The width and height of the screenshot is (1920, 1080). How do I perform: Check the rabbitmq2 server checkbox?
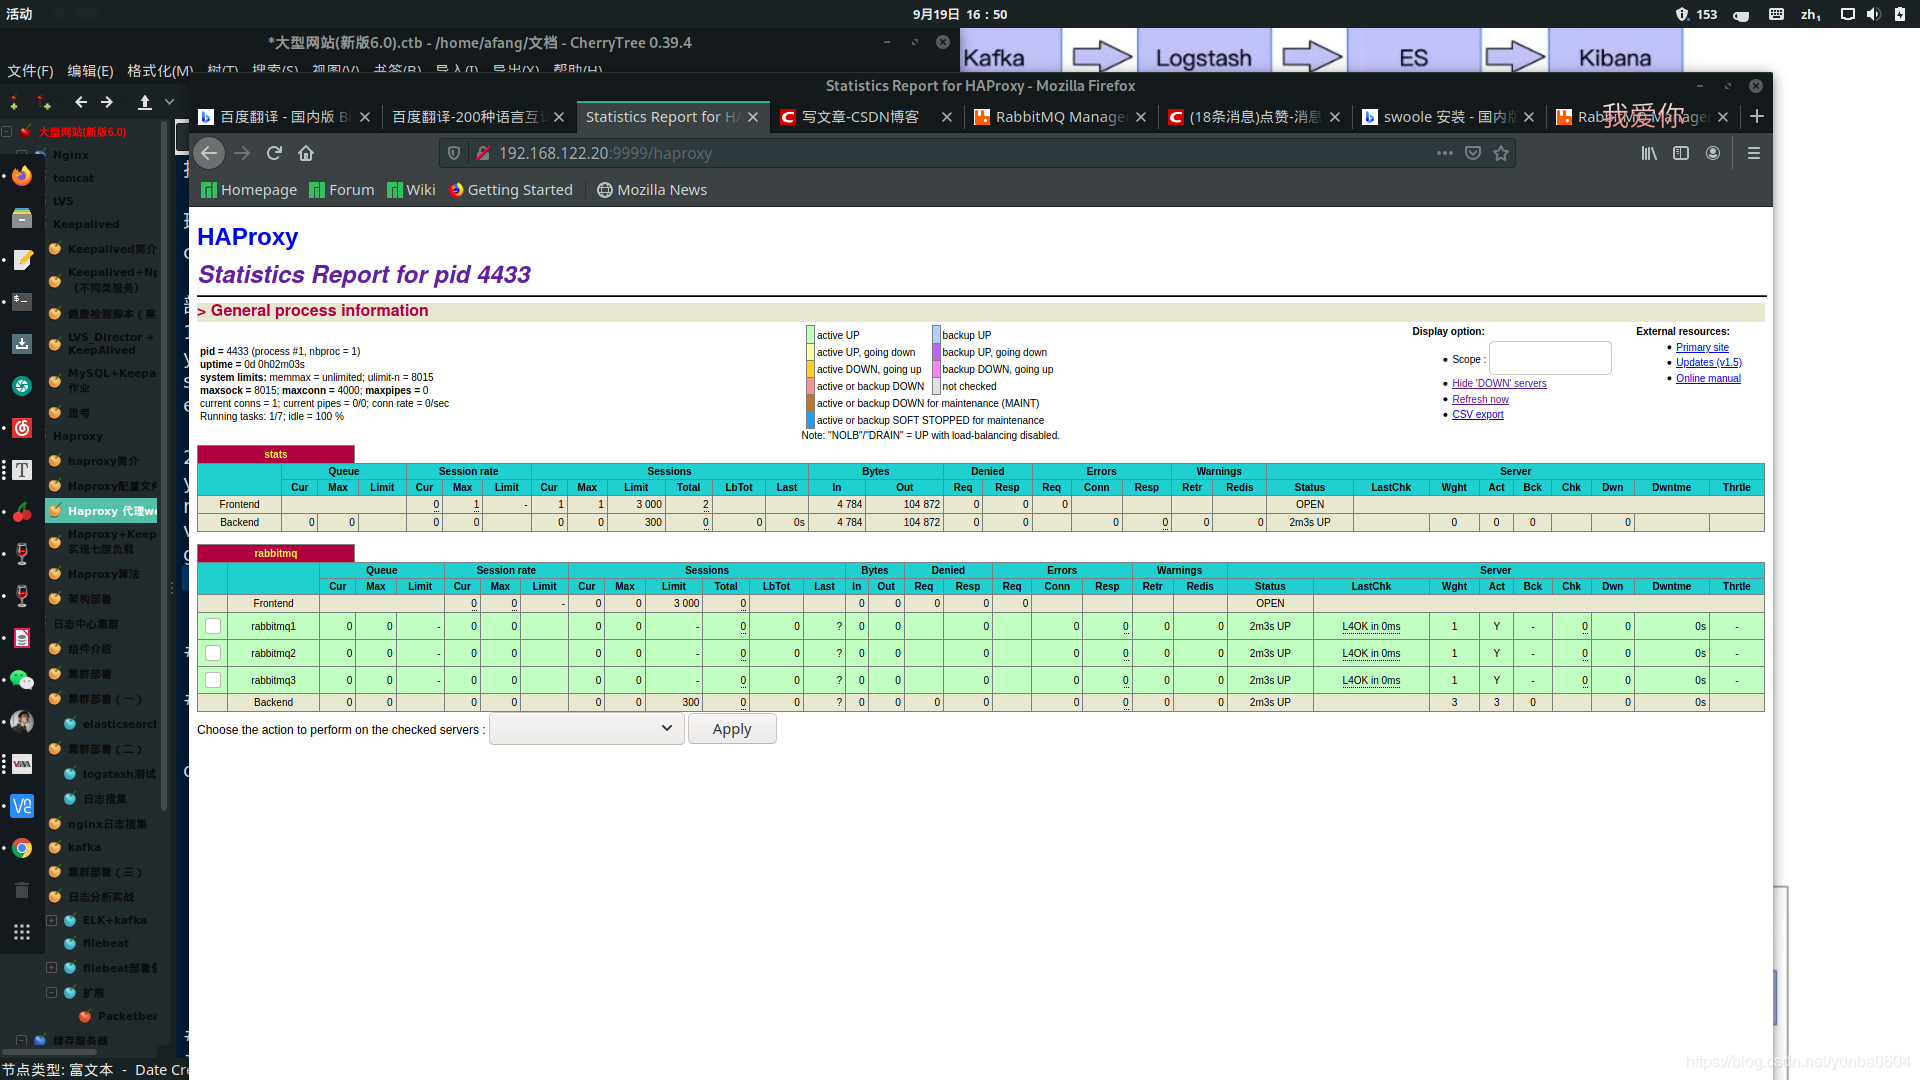212,652
